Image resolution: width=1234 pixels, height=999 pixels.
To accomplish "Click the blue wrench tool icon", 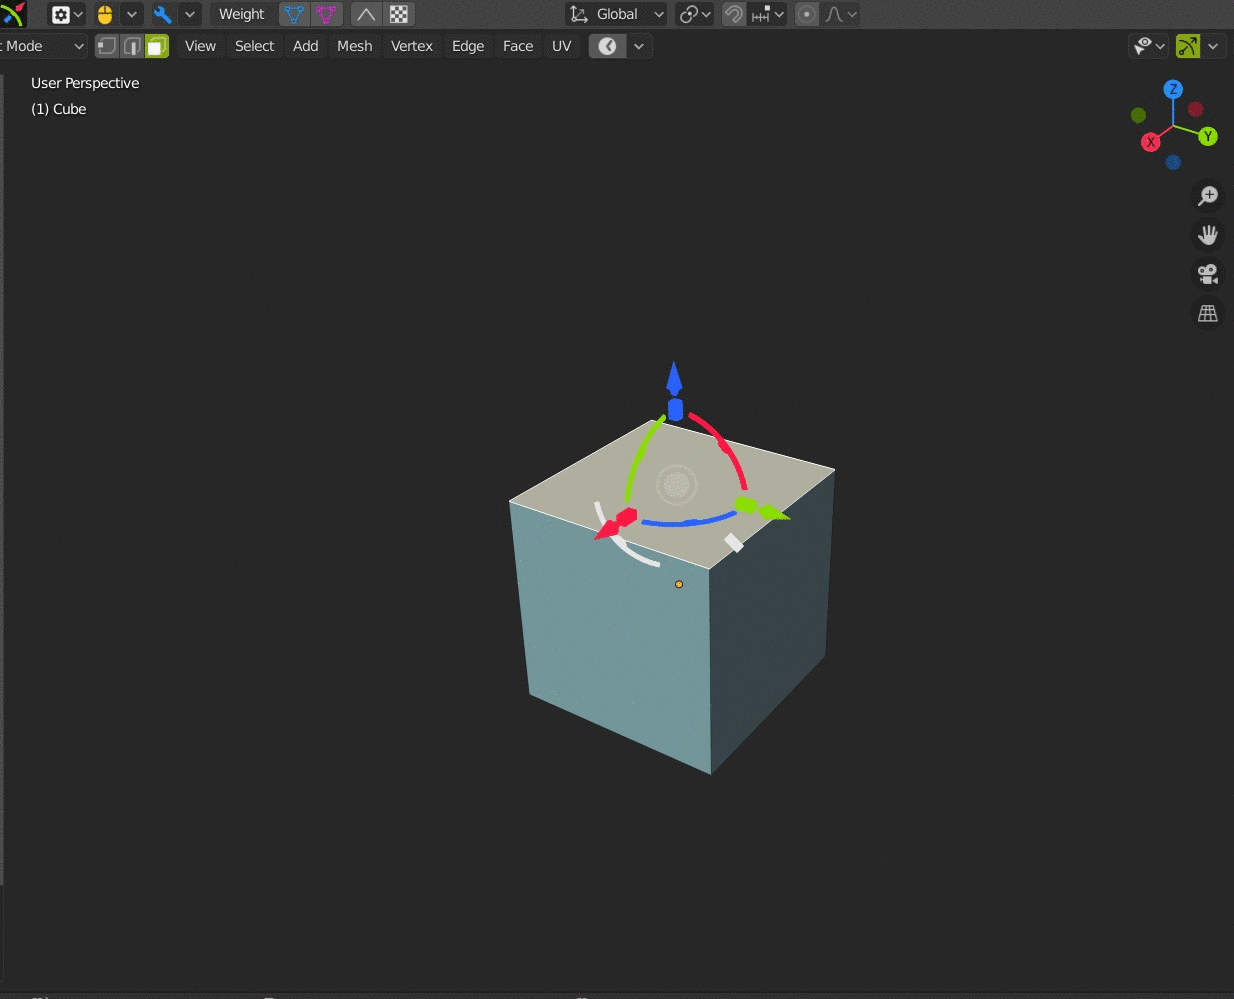I will 163,15.
